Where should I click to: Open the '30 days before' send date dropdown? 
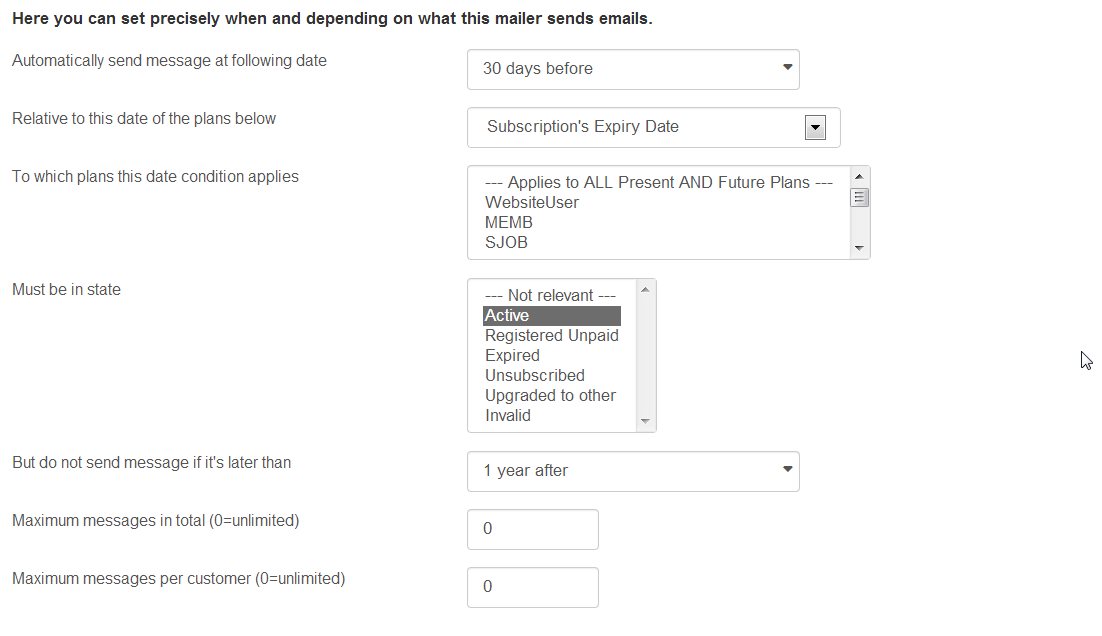point(633,69)
